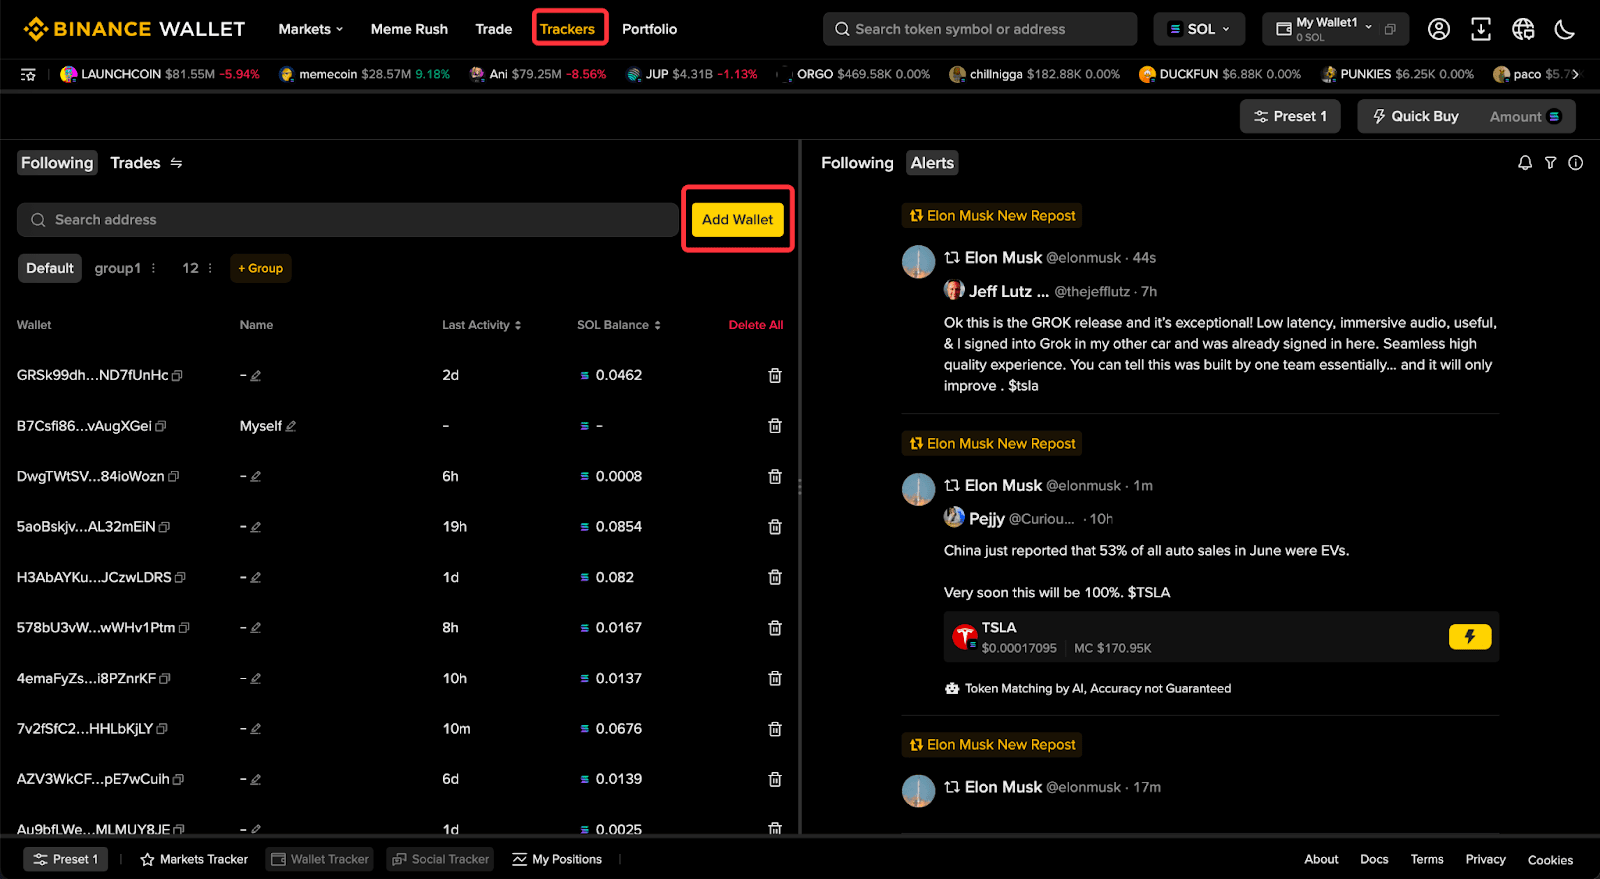Delete wallet DwgTWtSV...84ioWozn trash icon

(774, 476)
